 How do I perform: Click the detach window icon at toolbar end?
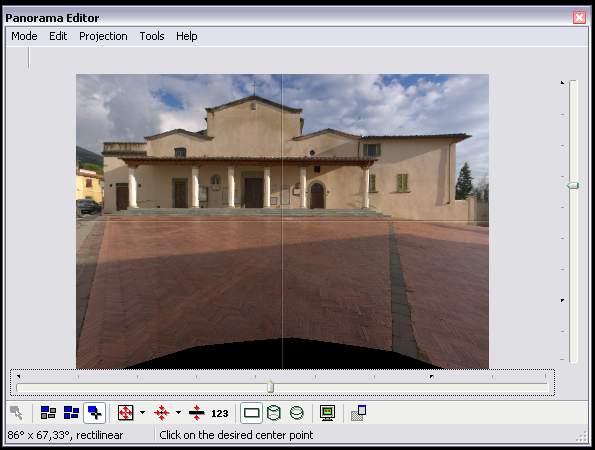(x=359, y=412)
